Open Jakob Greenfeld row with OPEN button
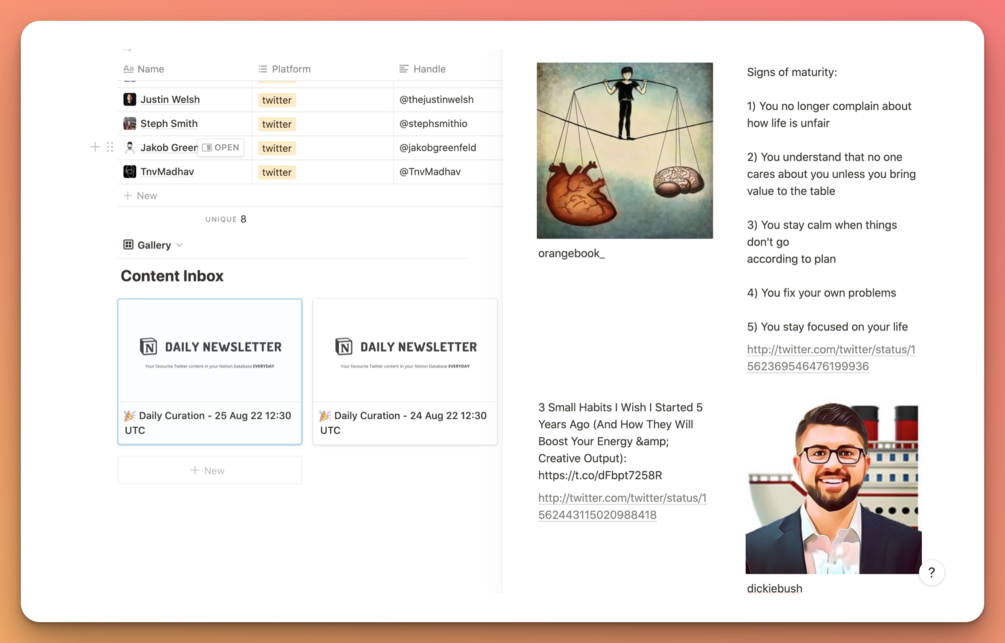1005x643 pixels. click(220, 147)
